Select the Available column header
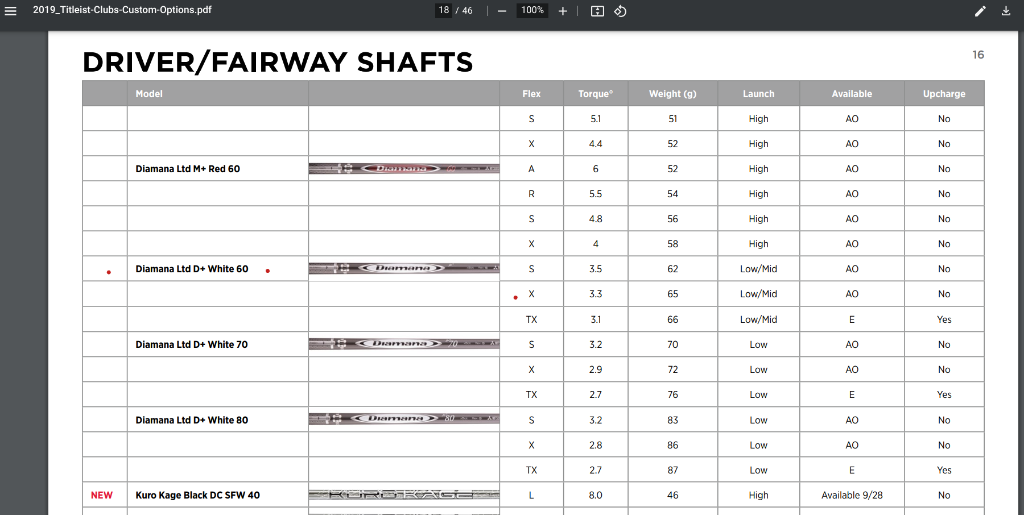This screenshot has height=515, width=1024. [x=852, y=93]
